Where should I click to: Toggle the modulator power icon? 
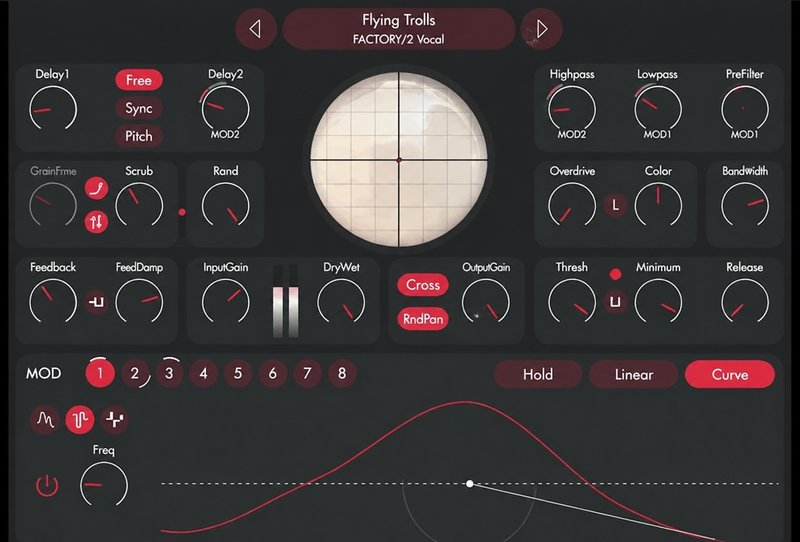tap(47, 485)
